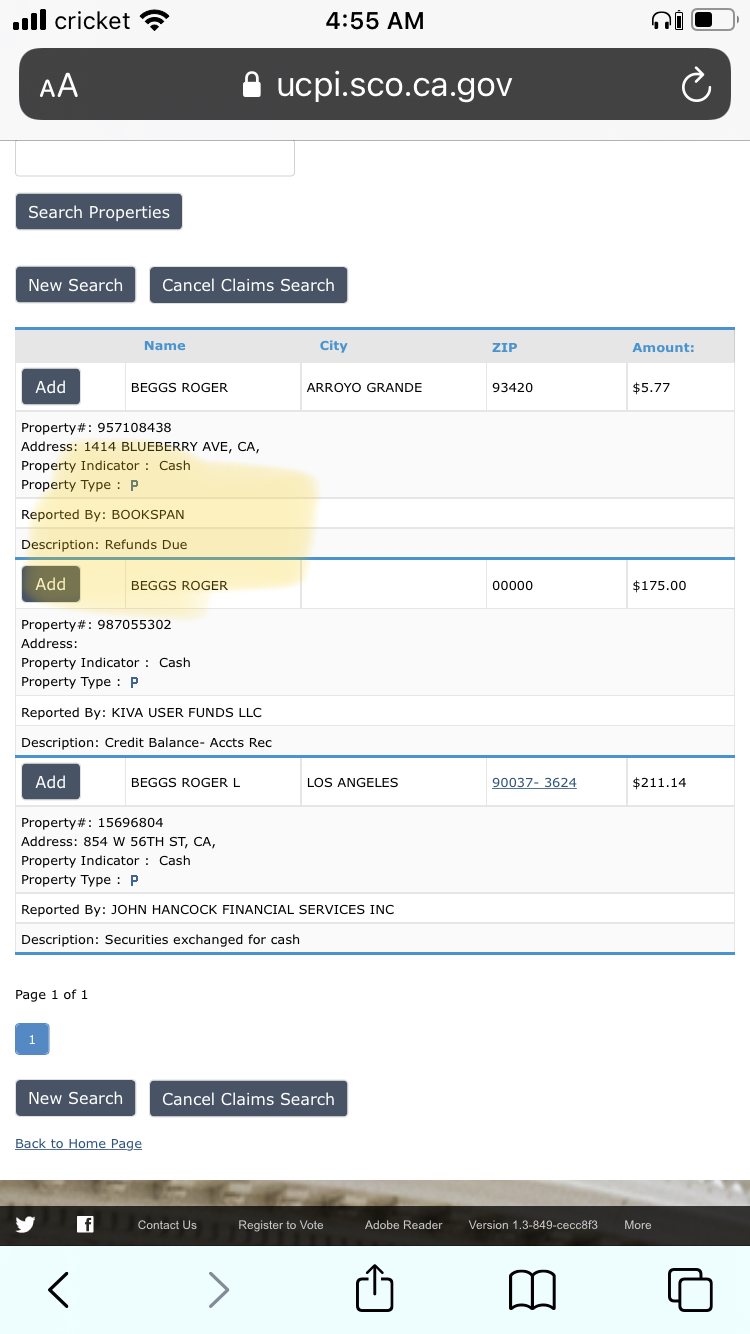The height and width of the screenshot is (1334, 750).
Task: Select Reported By: BOOKSPAN row
Action: click(375, 514)
